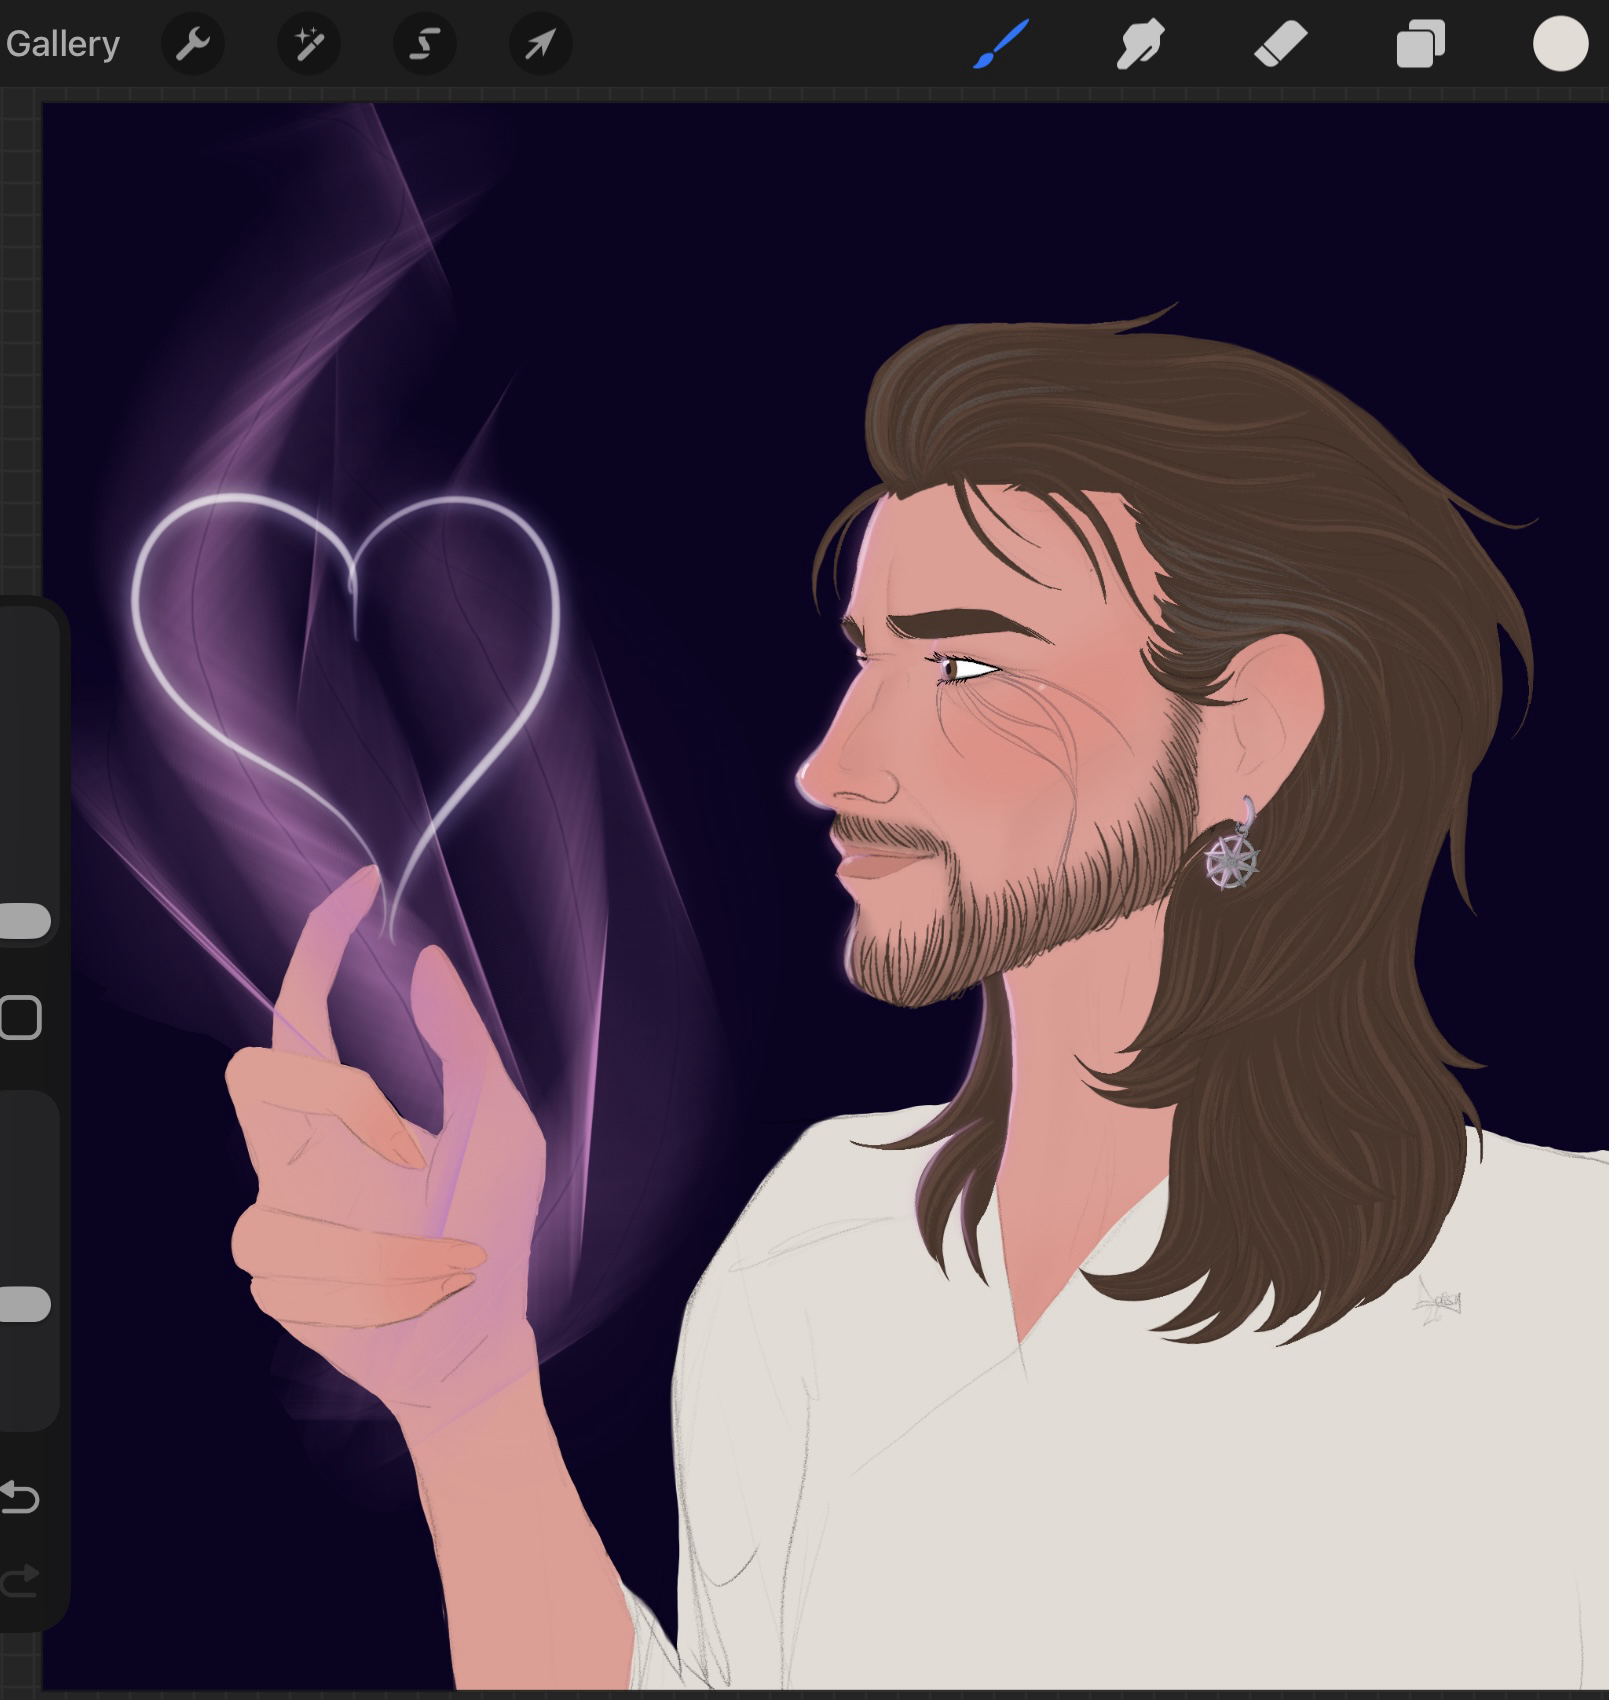Select the Smudge tool
This screenshot has width=1609, height=1700.
[1140, 45]
